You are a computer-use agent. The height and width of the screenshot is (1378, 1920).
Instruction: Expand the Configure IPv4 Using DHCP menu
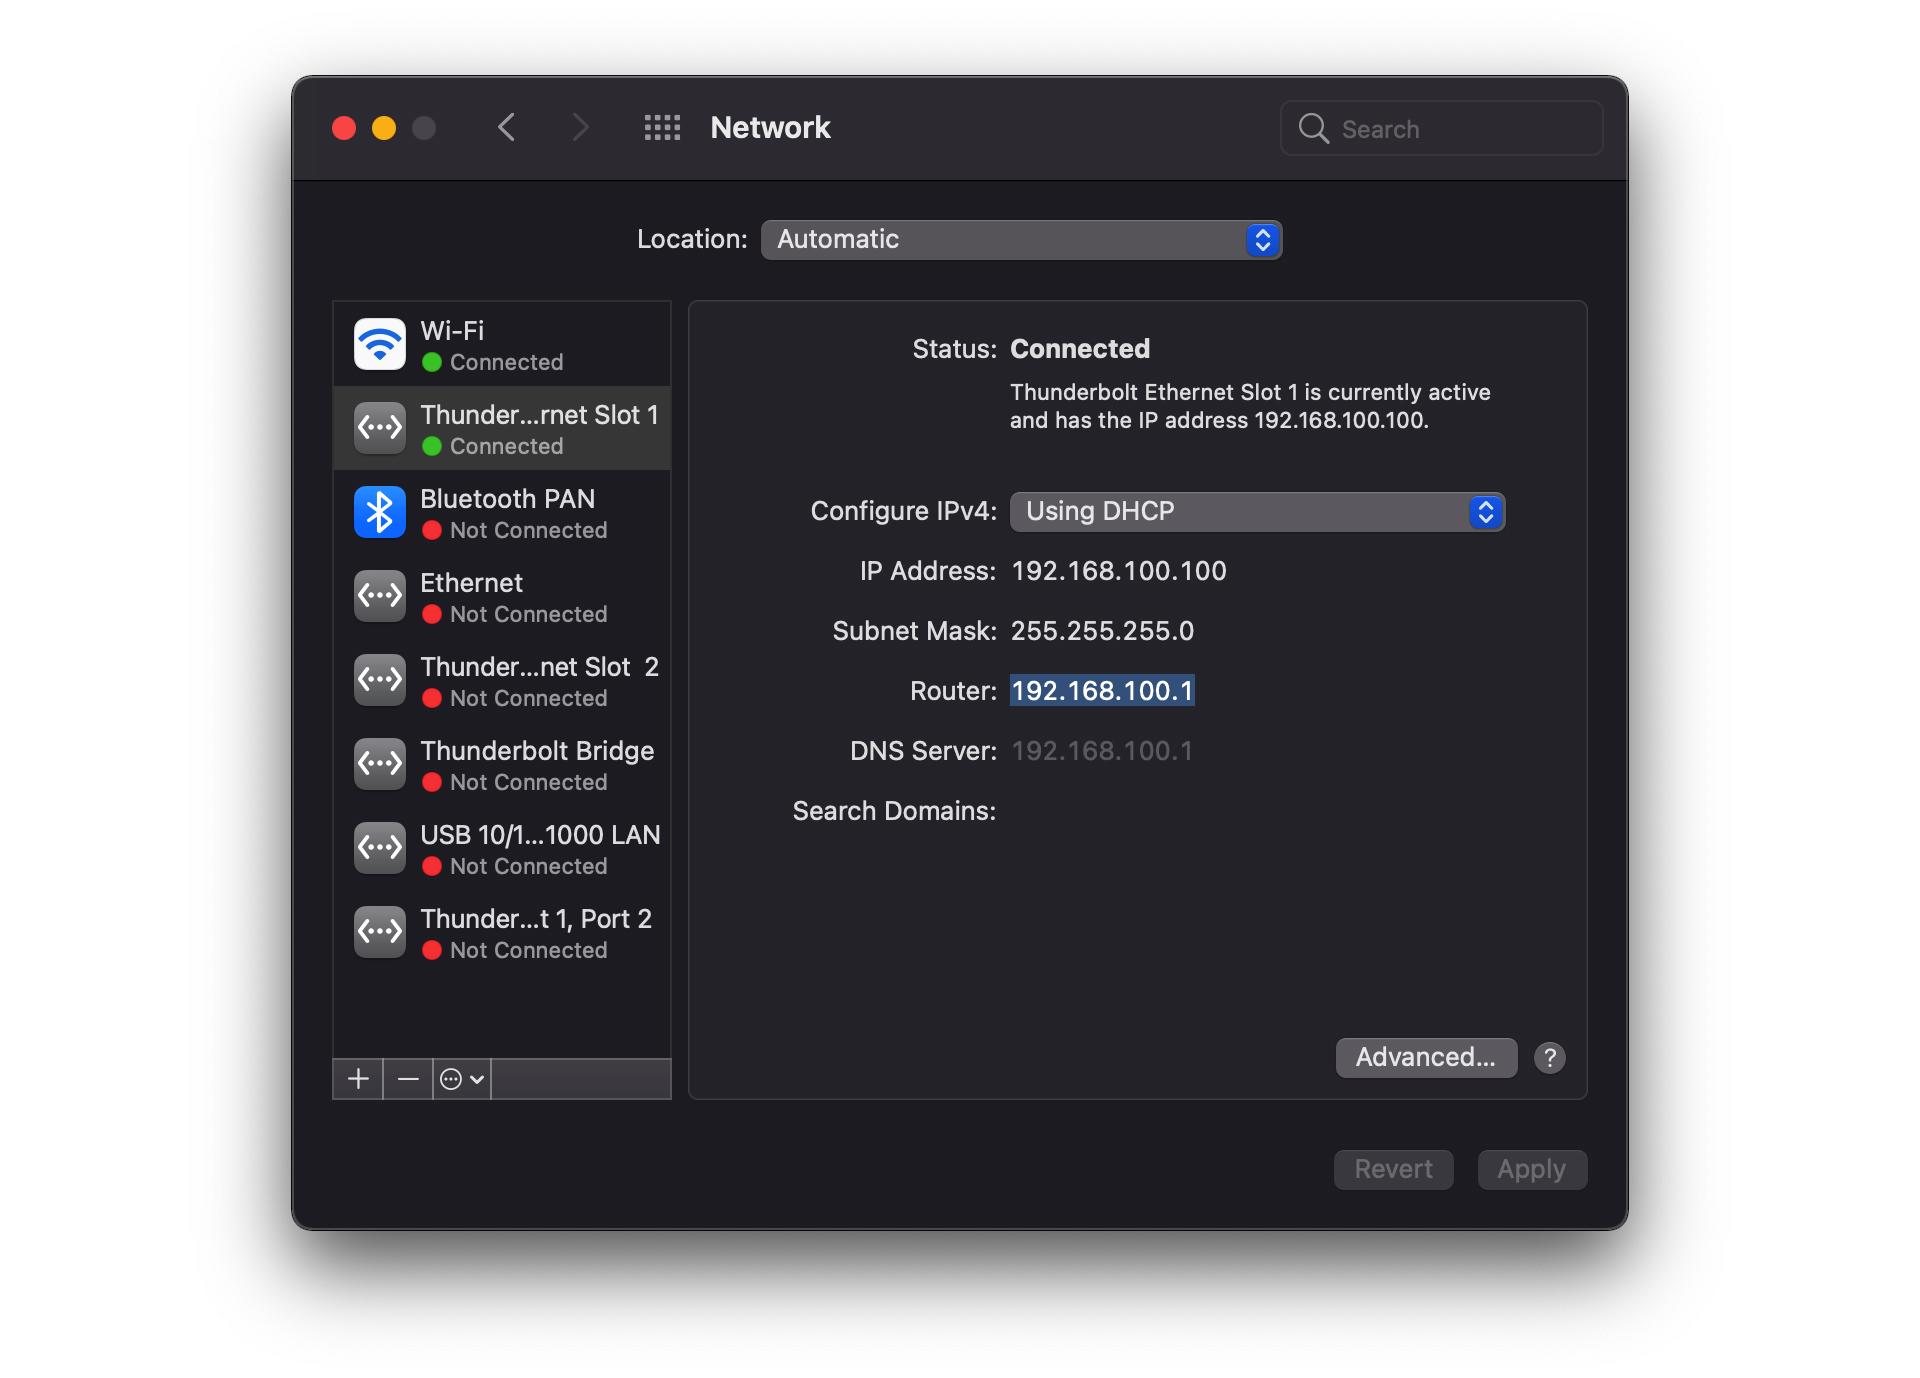(1256, 512)
